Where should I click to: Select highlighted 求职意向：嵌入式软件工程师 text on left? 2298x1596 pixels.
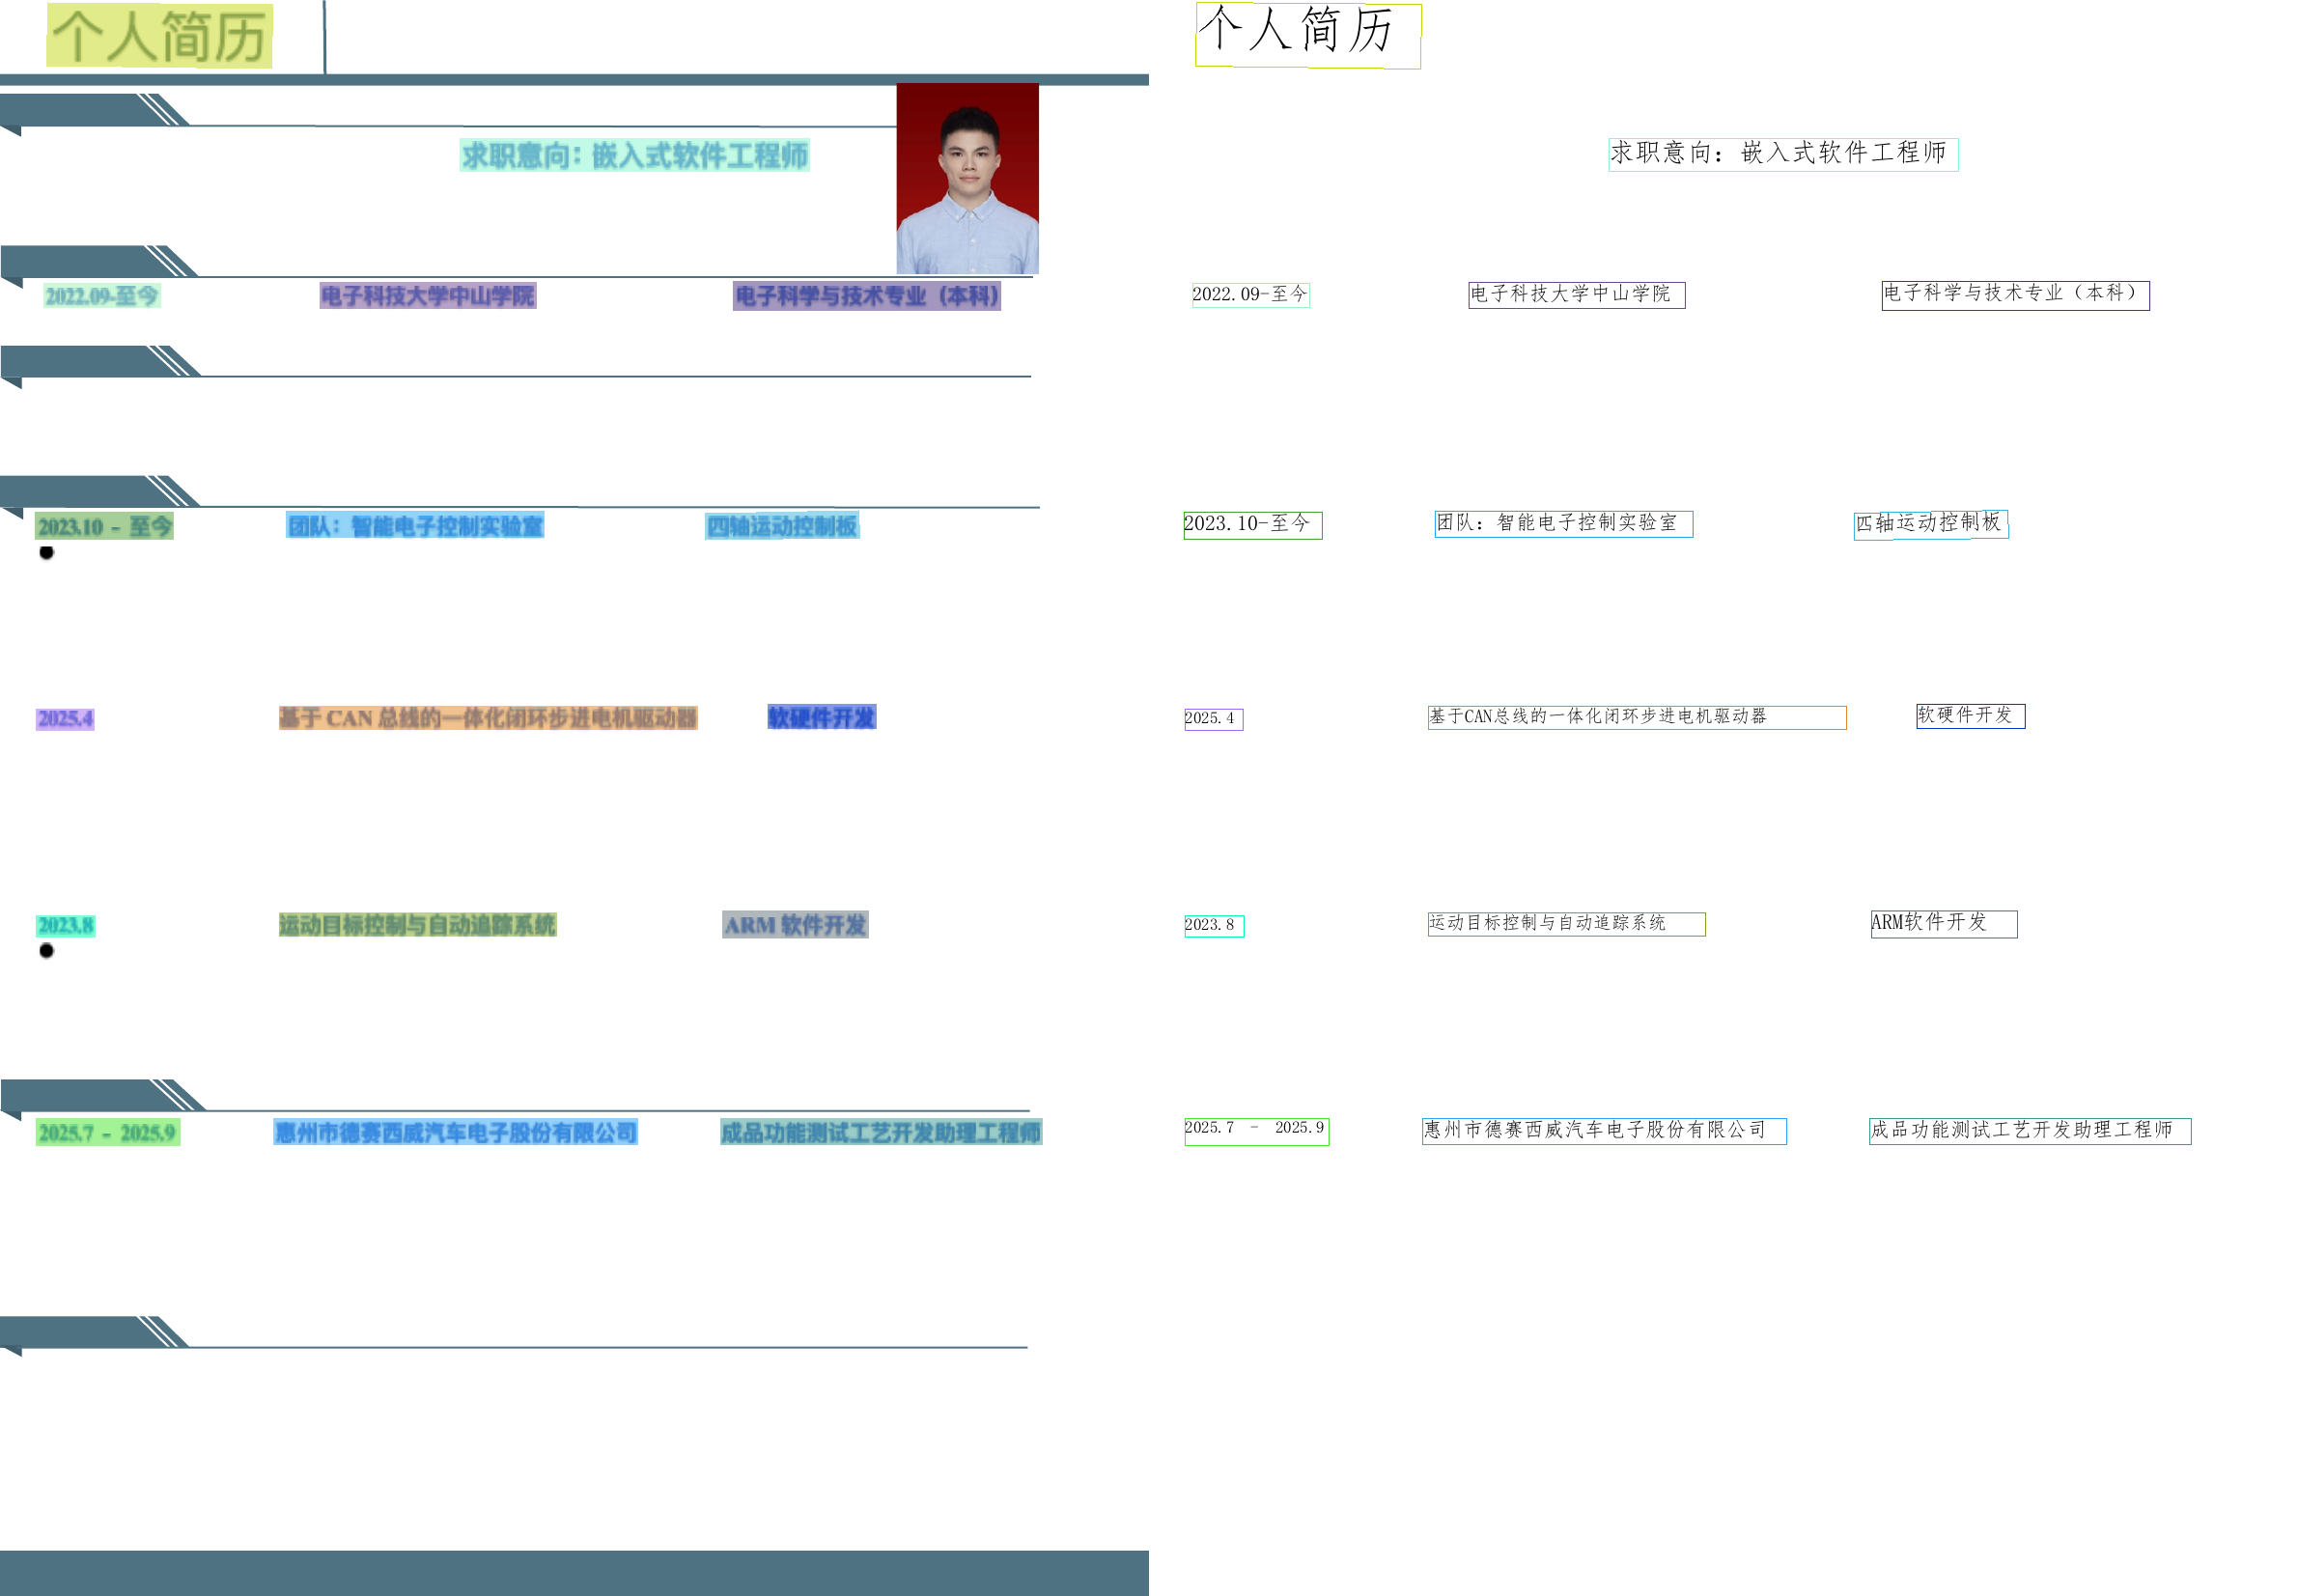[634, 155]
